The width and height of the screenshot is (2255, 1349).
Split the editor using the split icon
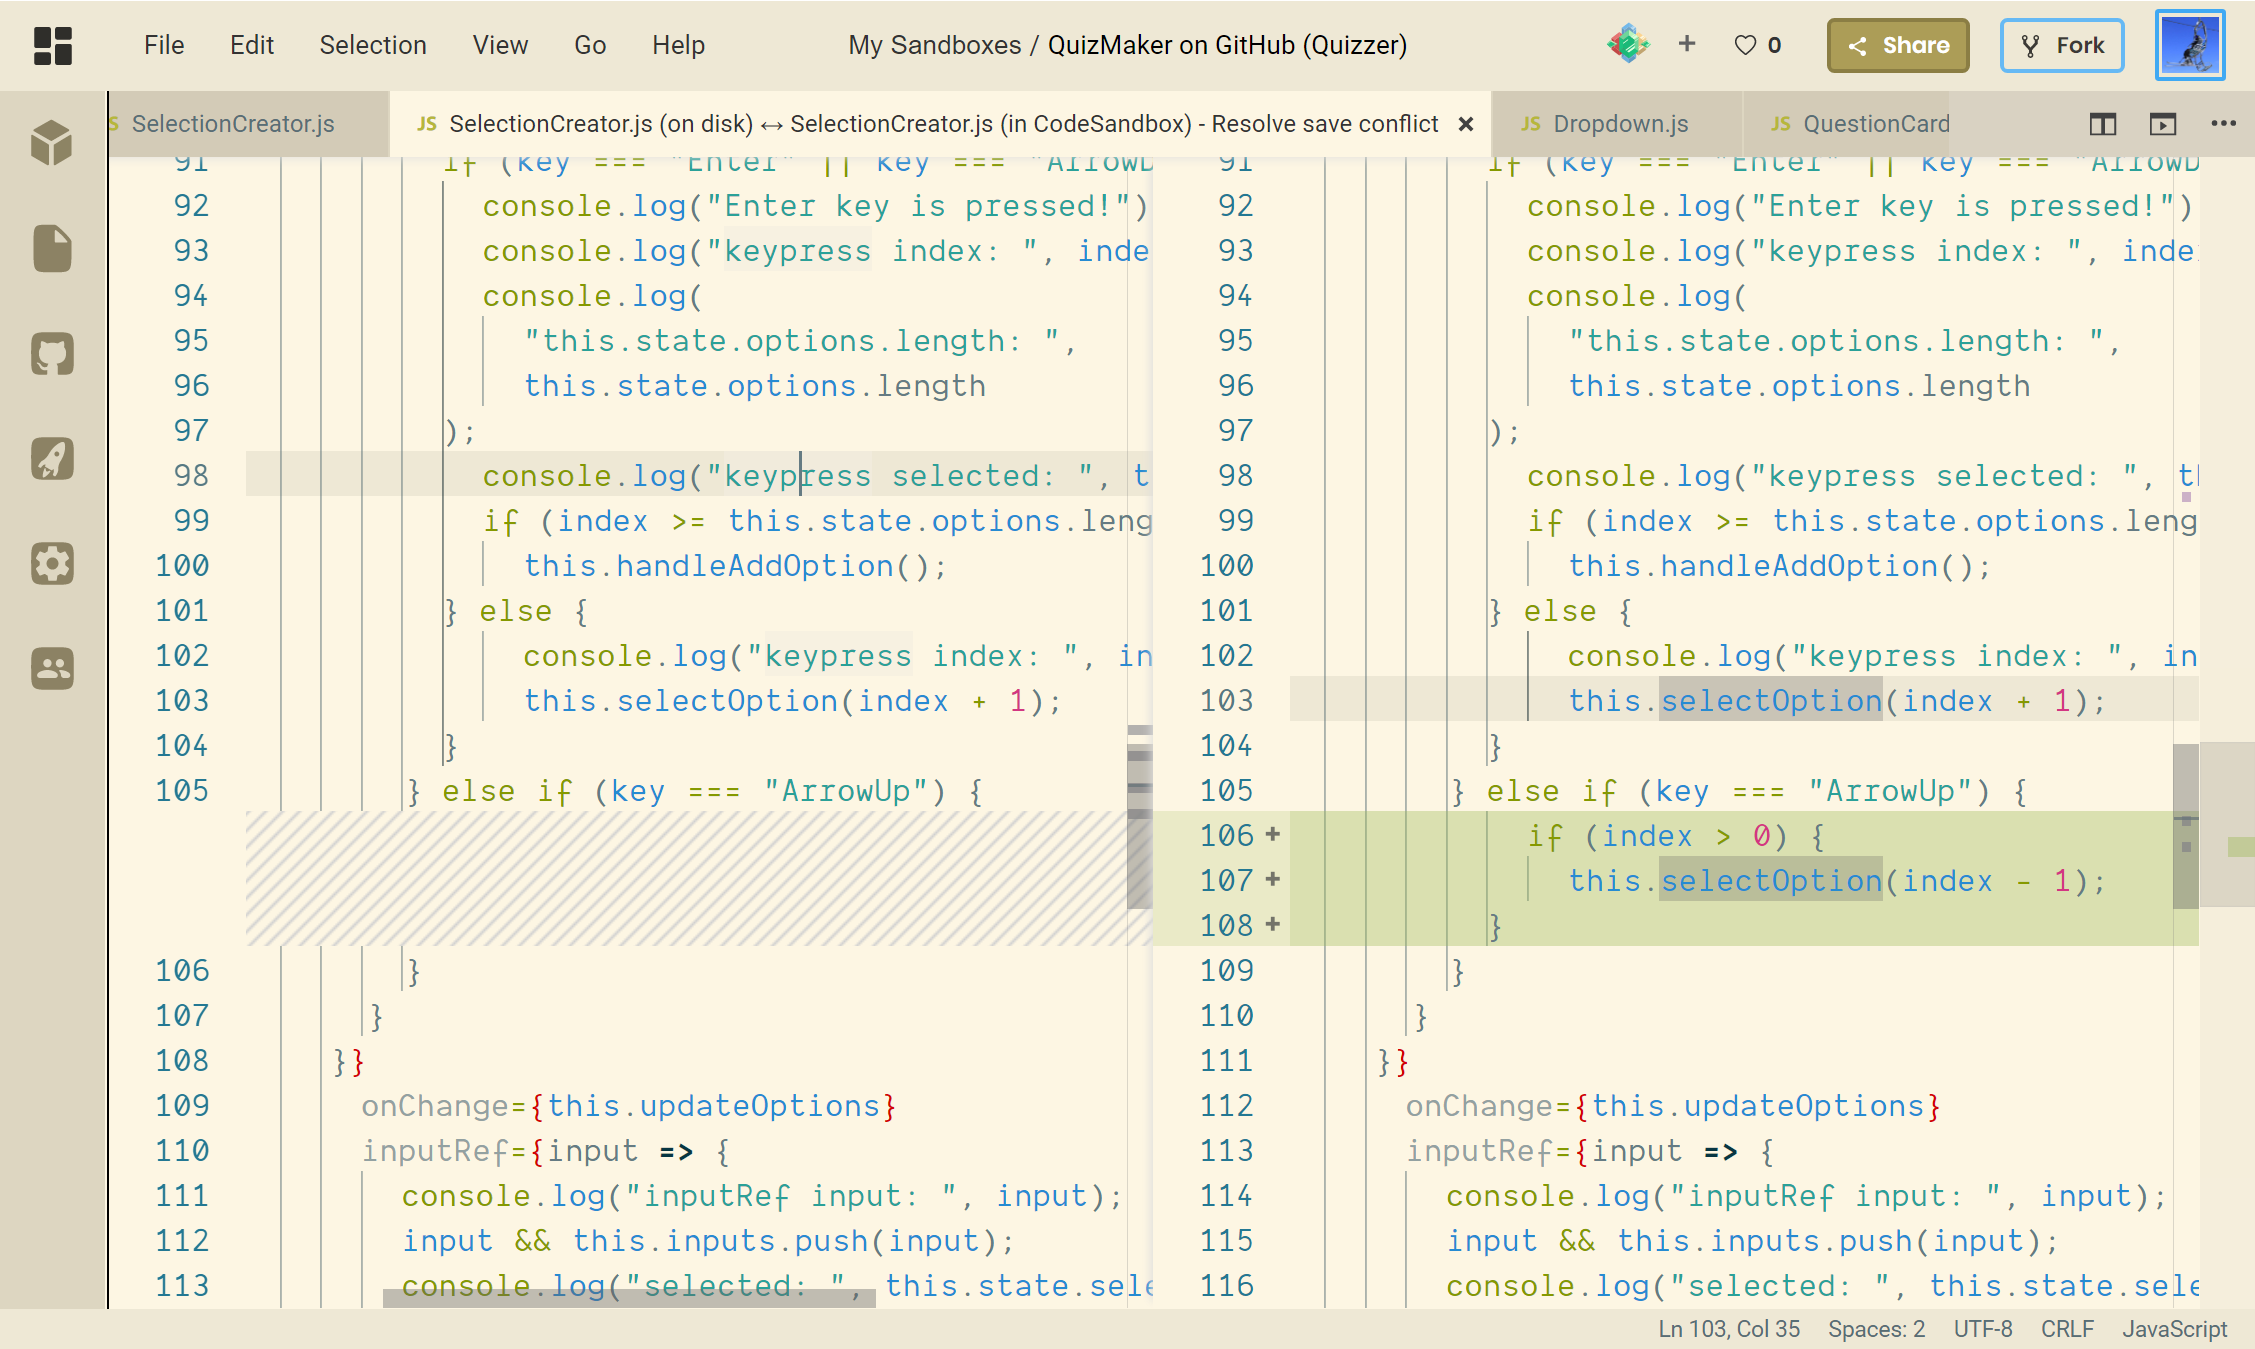point(2101,123)
